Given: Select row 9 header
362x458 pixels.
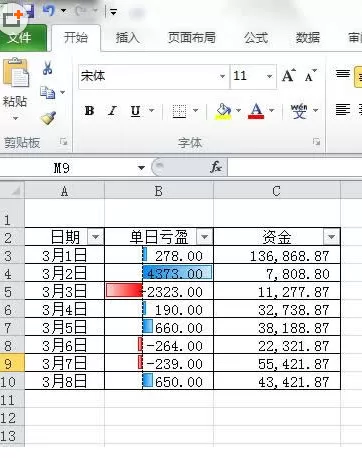Looking at the screenshot, I should (12, 363).
